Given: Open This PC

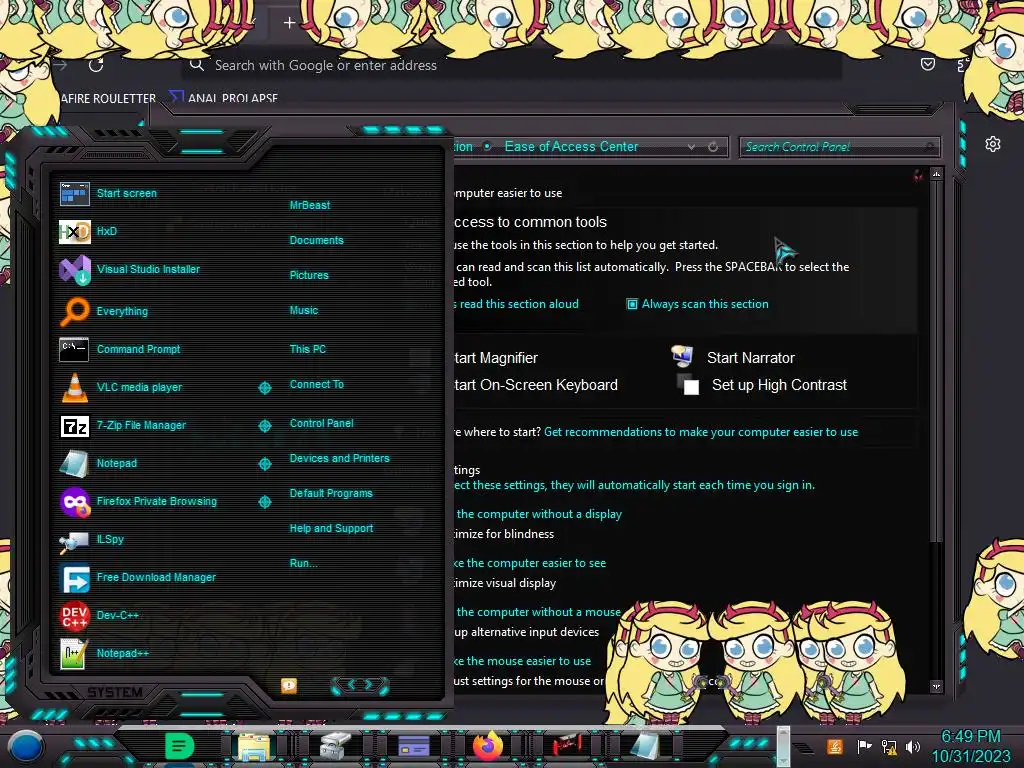Looking at the screenshot, I should tap(308, 349).
